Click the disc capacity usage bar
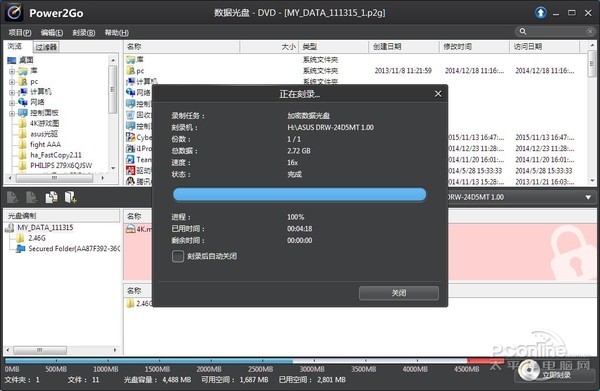 click(254, 361)
